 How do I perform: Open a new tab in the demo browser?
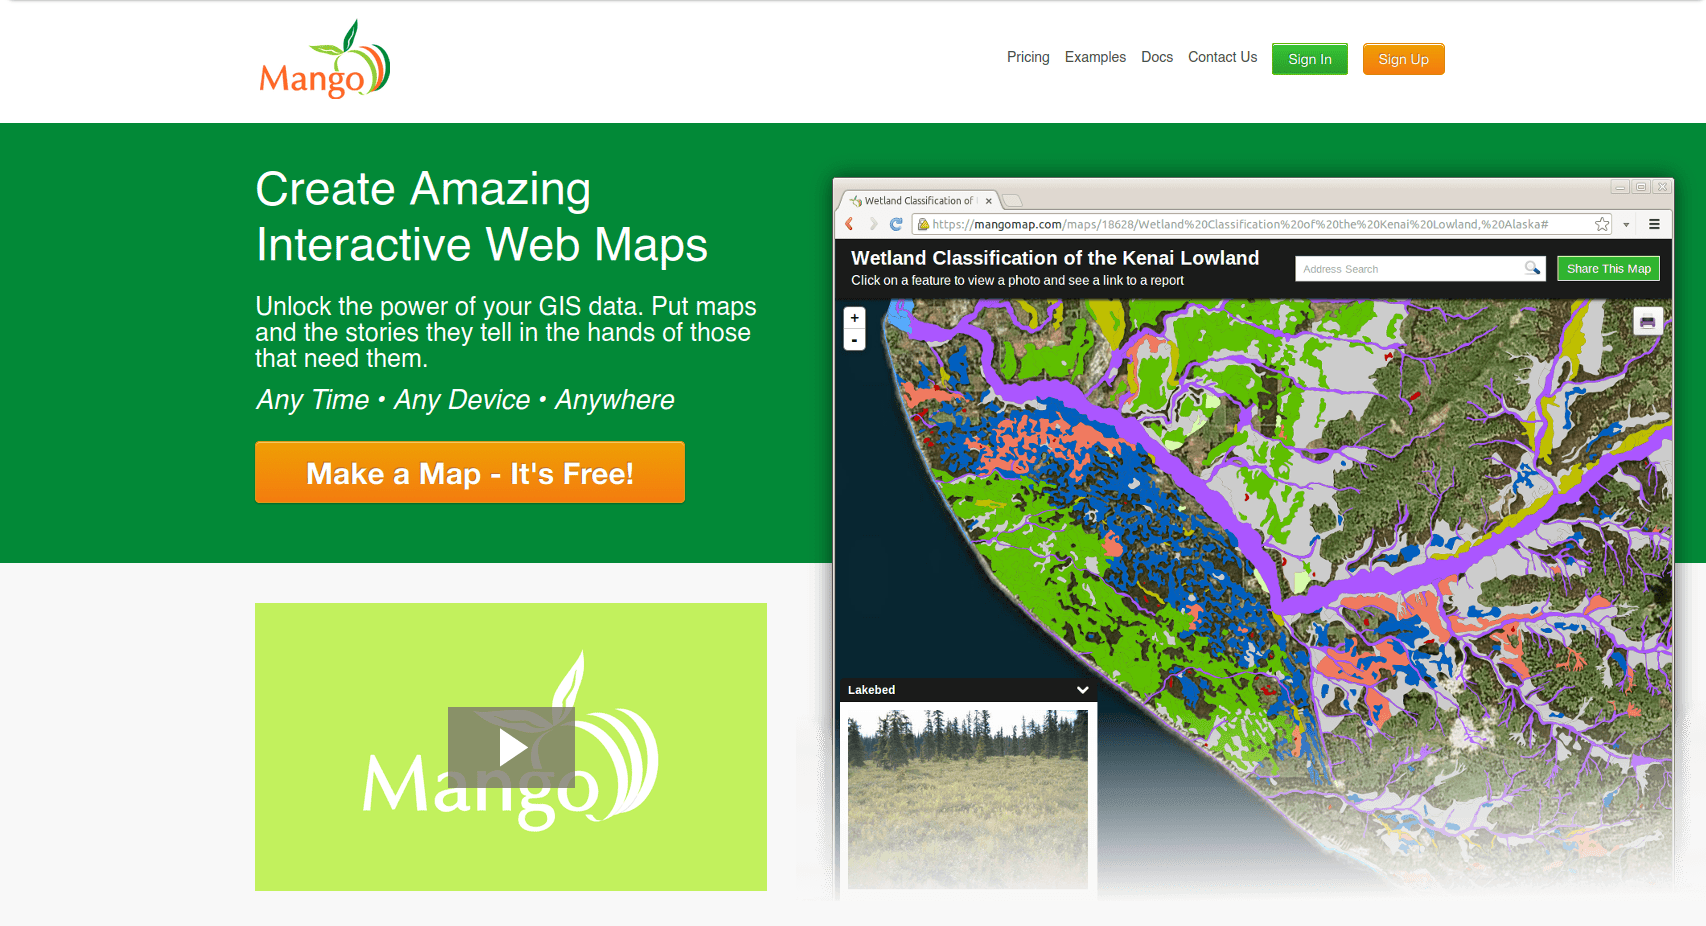coord(1012,200)
